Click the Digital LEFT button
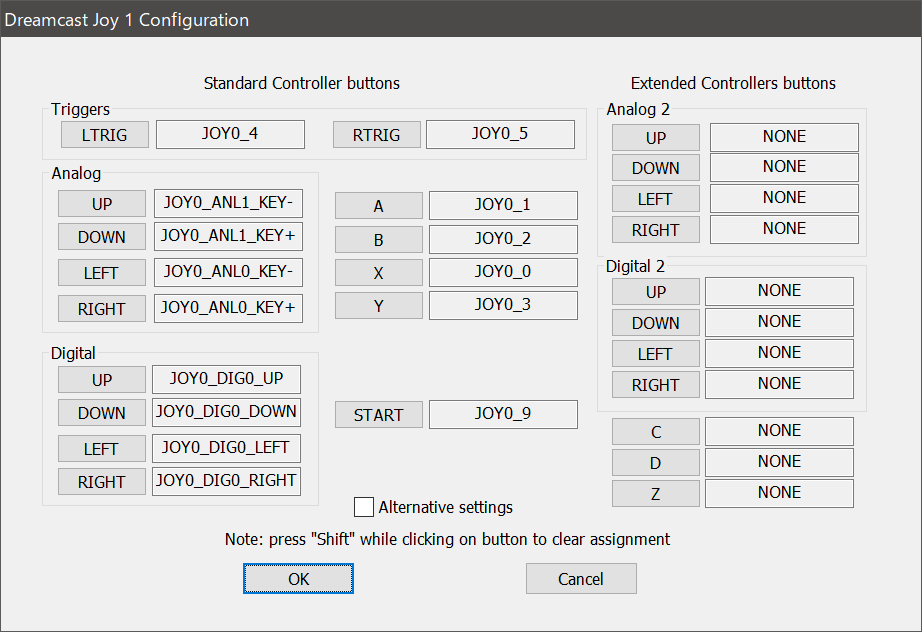The height and width of the screenshot is (632, 922). point(102,449)
